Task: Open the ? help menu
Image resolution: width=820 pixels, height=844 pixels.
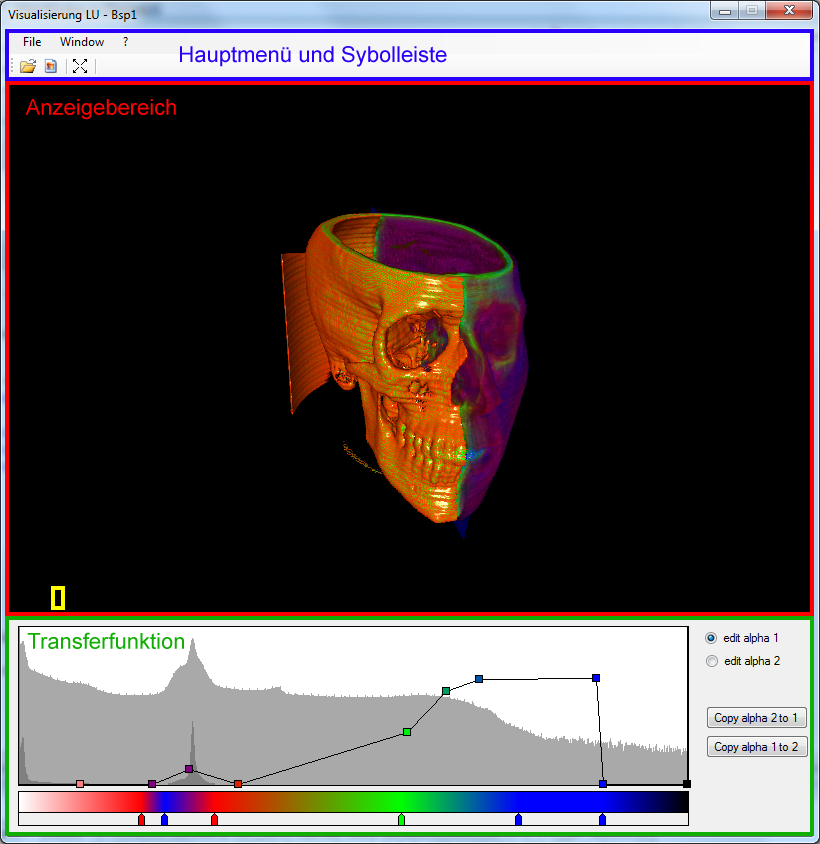Action: 125,42
